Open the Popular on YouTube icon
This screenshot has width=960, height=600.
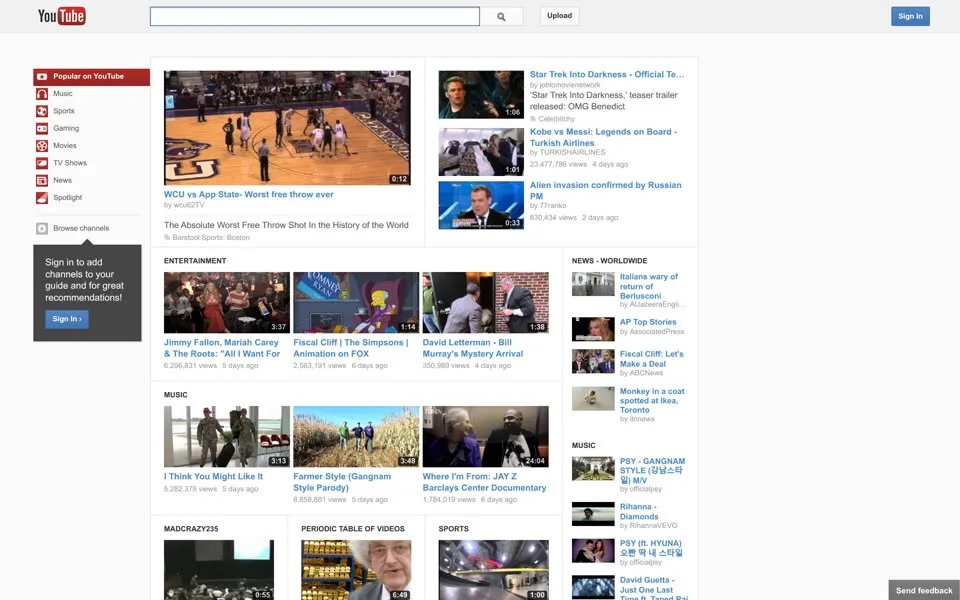pos(42,77)
